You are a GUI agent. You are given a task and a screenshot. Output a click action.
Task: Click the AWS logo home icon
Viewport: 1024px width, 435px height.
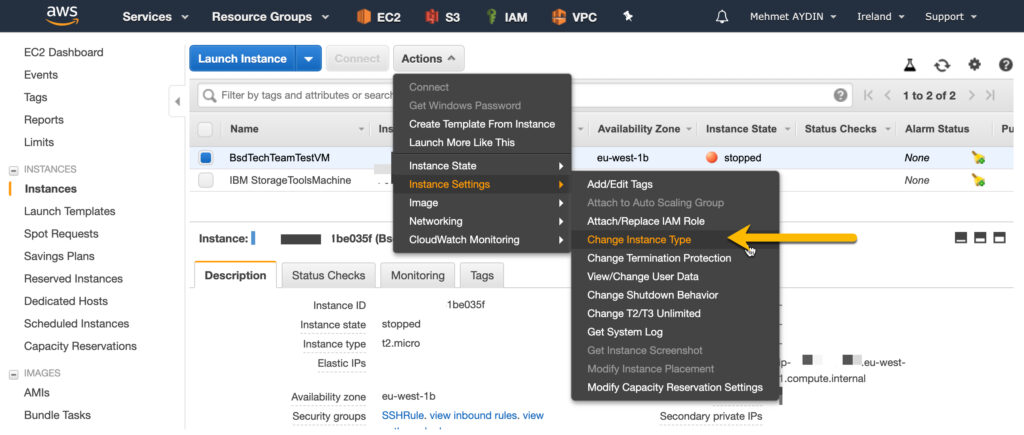[x=61, y=16]
